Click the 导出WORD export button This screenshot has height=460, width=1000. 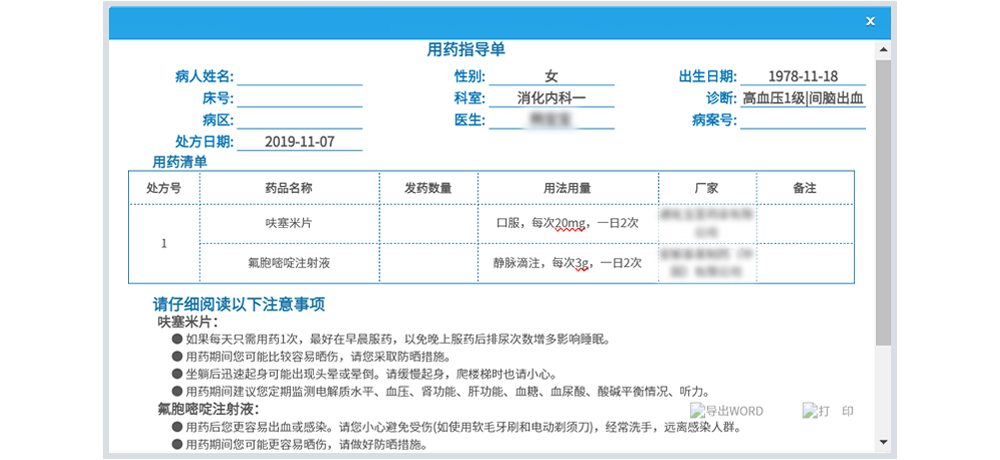(726, 411)
